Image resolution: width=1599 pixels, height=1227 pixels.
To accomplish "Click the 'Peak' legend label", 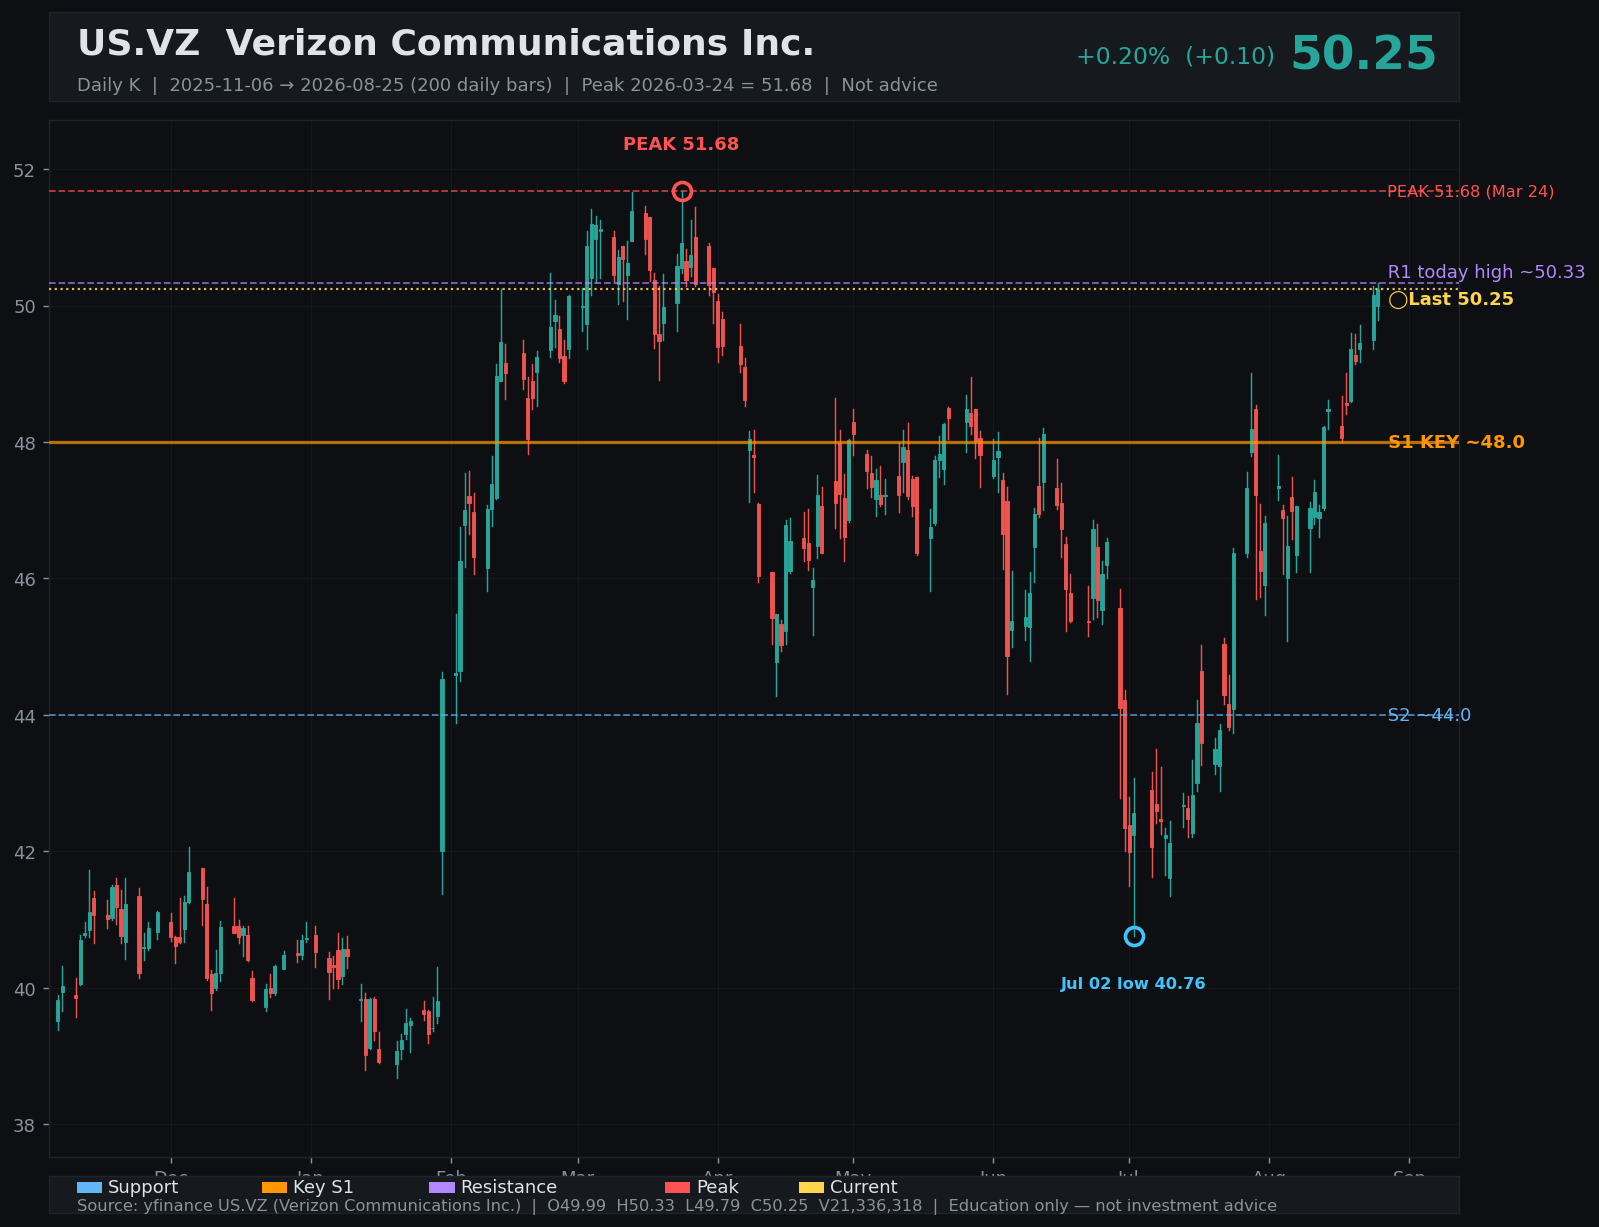I will click(717, 1187).
